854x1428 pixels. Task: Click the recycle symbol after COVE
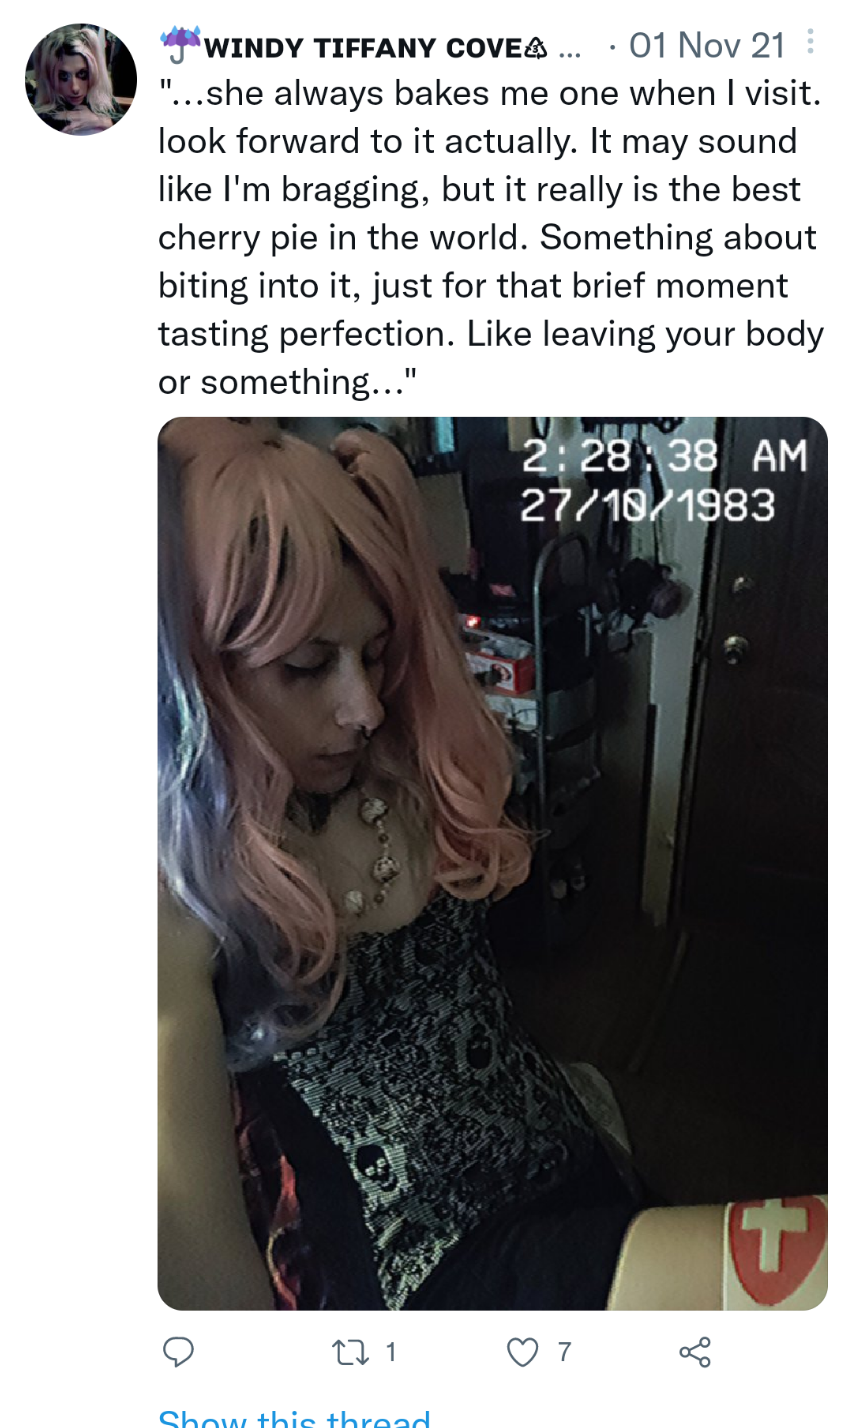point(536,47)
